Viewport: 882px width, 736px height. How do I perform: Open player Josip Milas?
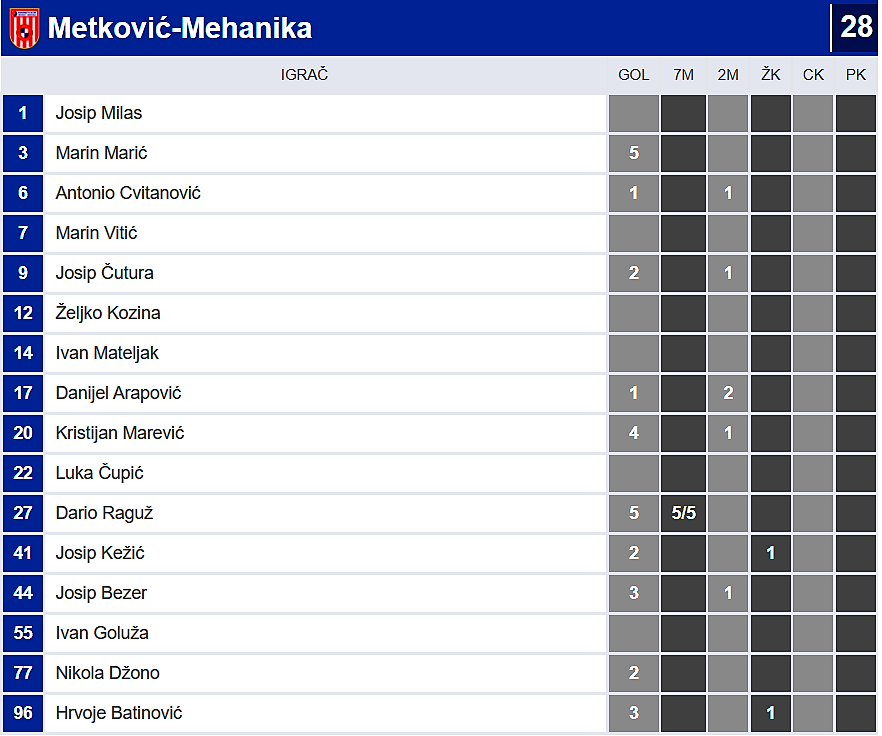click(99, 113)
